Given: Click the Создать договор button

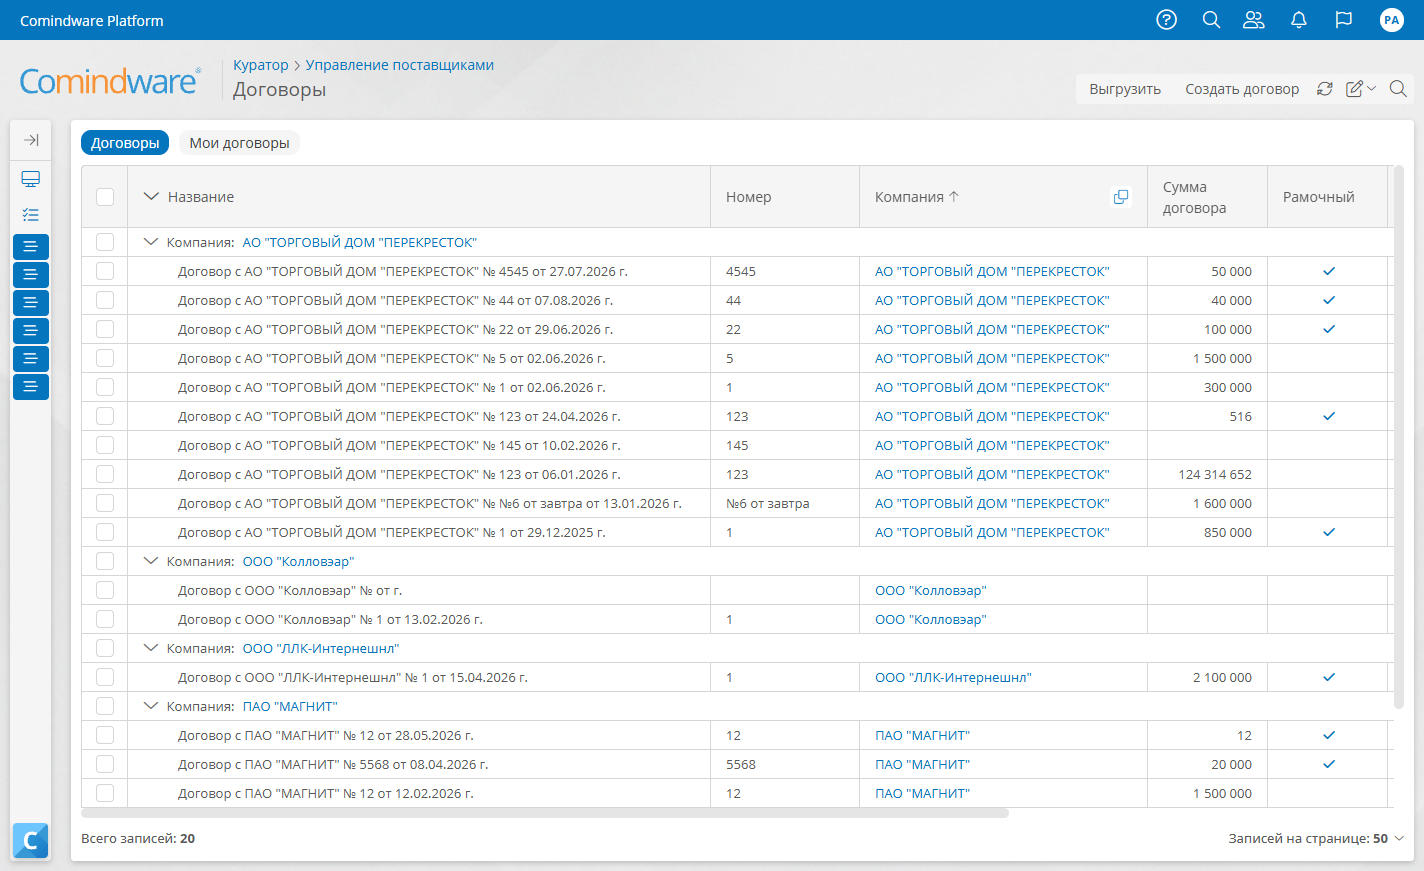Looking at the screenshot, I should tap(1242, 89).
